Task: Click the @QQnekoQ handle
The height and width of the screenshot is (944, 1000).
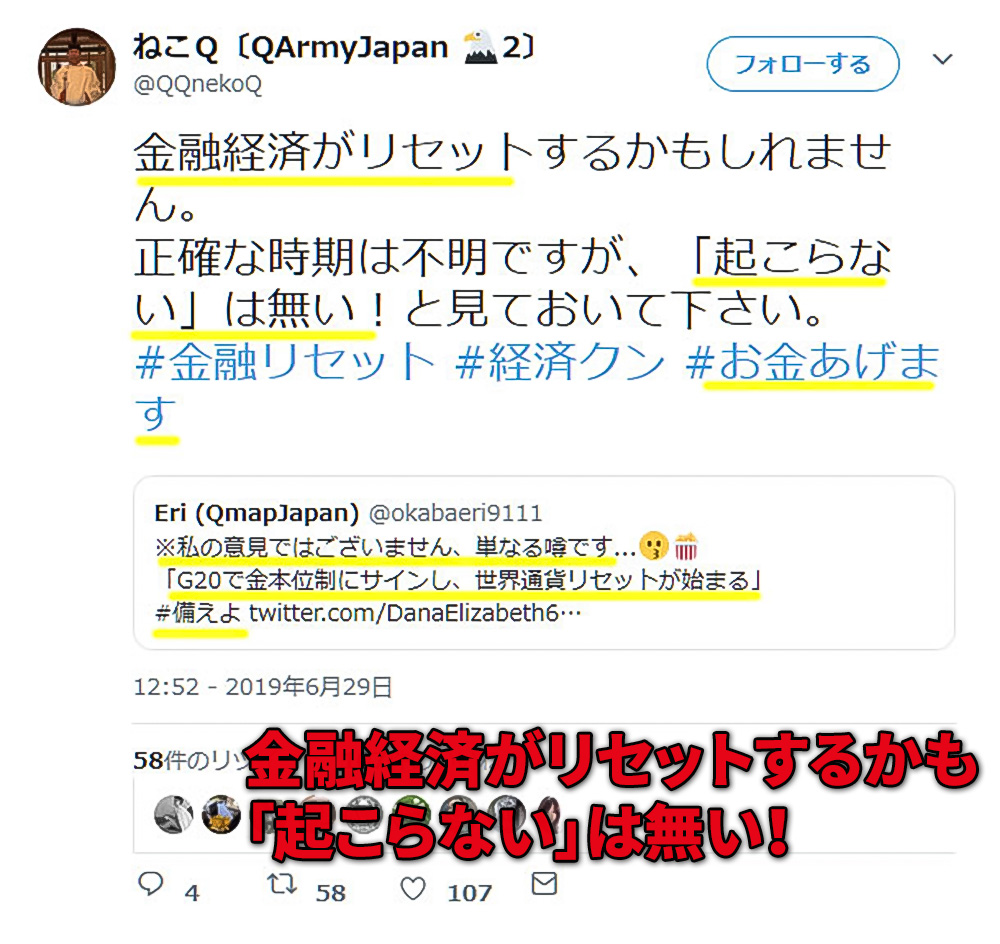Action: (x=198, y=84)
